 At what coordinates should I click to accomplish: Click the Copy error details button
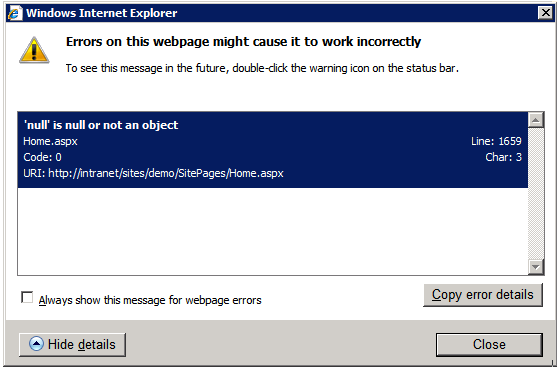click(483, 295)
